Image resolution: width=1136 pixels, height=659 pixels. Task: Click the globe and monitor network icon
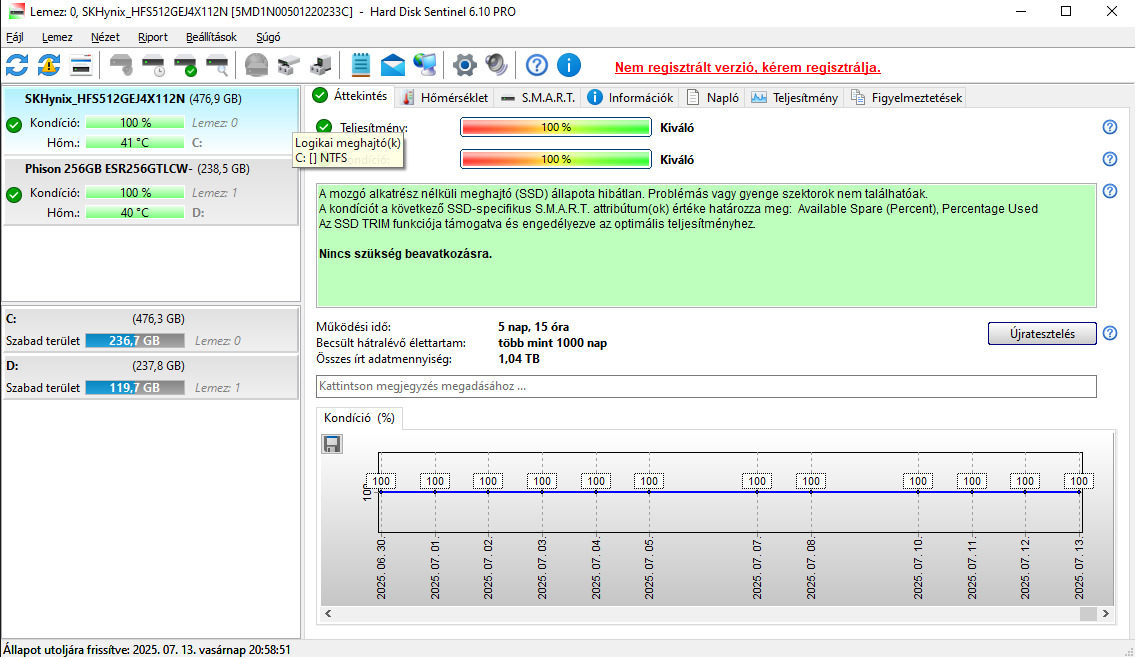[x=425, y=66]
